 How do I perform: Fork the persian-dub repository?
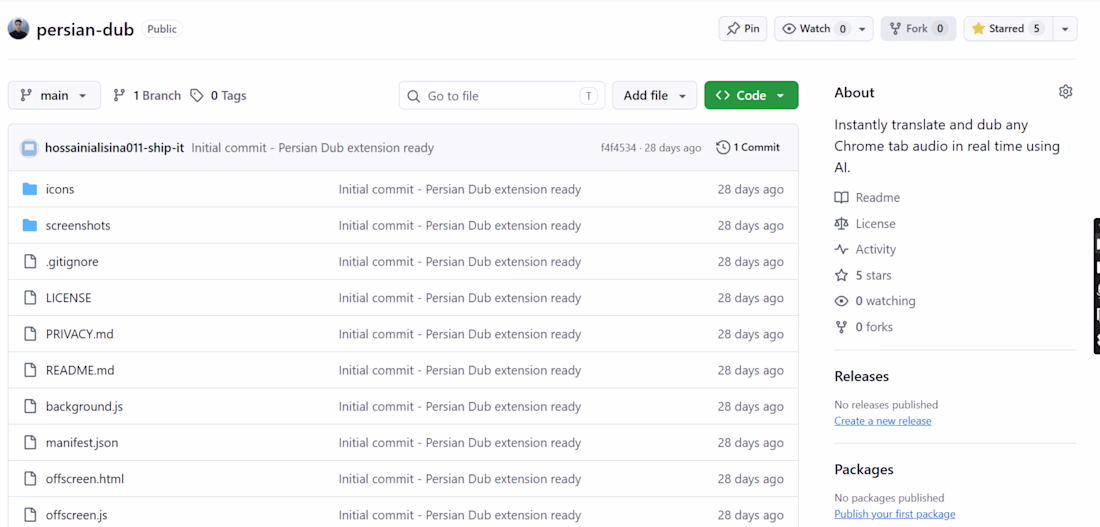pos(918,29)
